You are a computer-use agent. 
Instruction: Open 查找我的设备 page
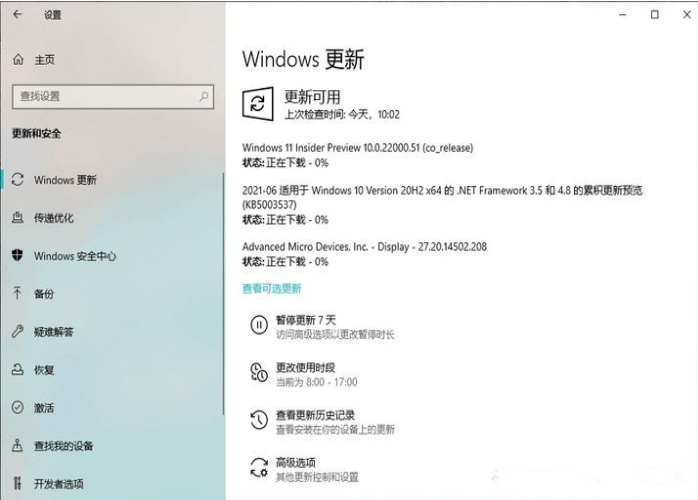[64, 446]
